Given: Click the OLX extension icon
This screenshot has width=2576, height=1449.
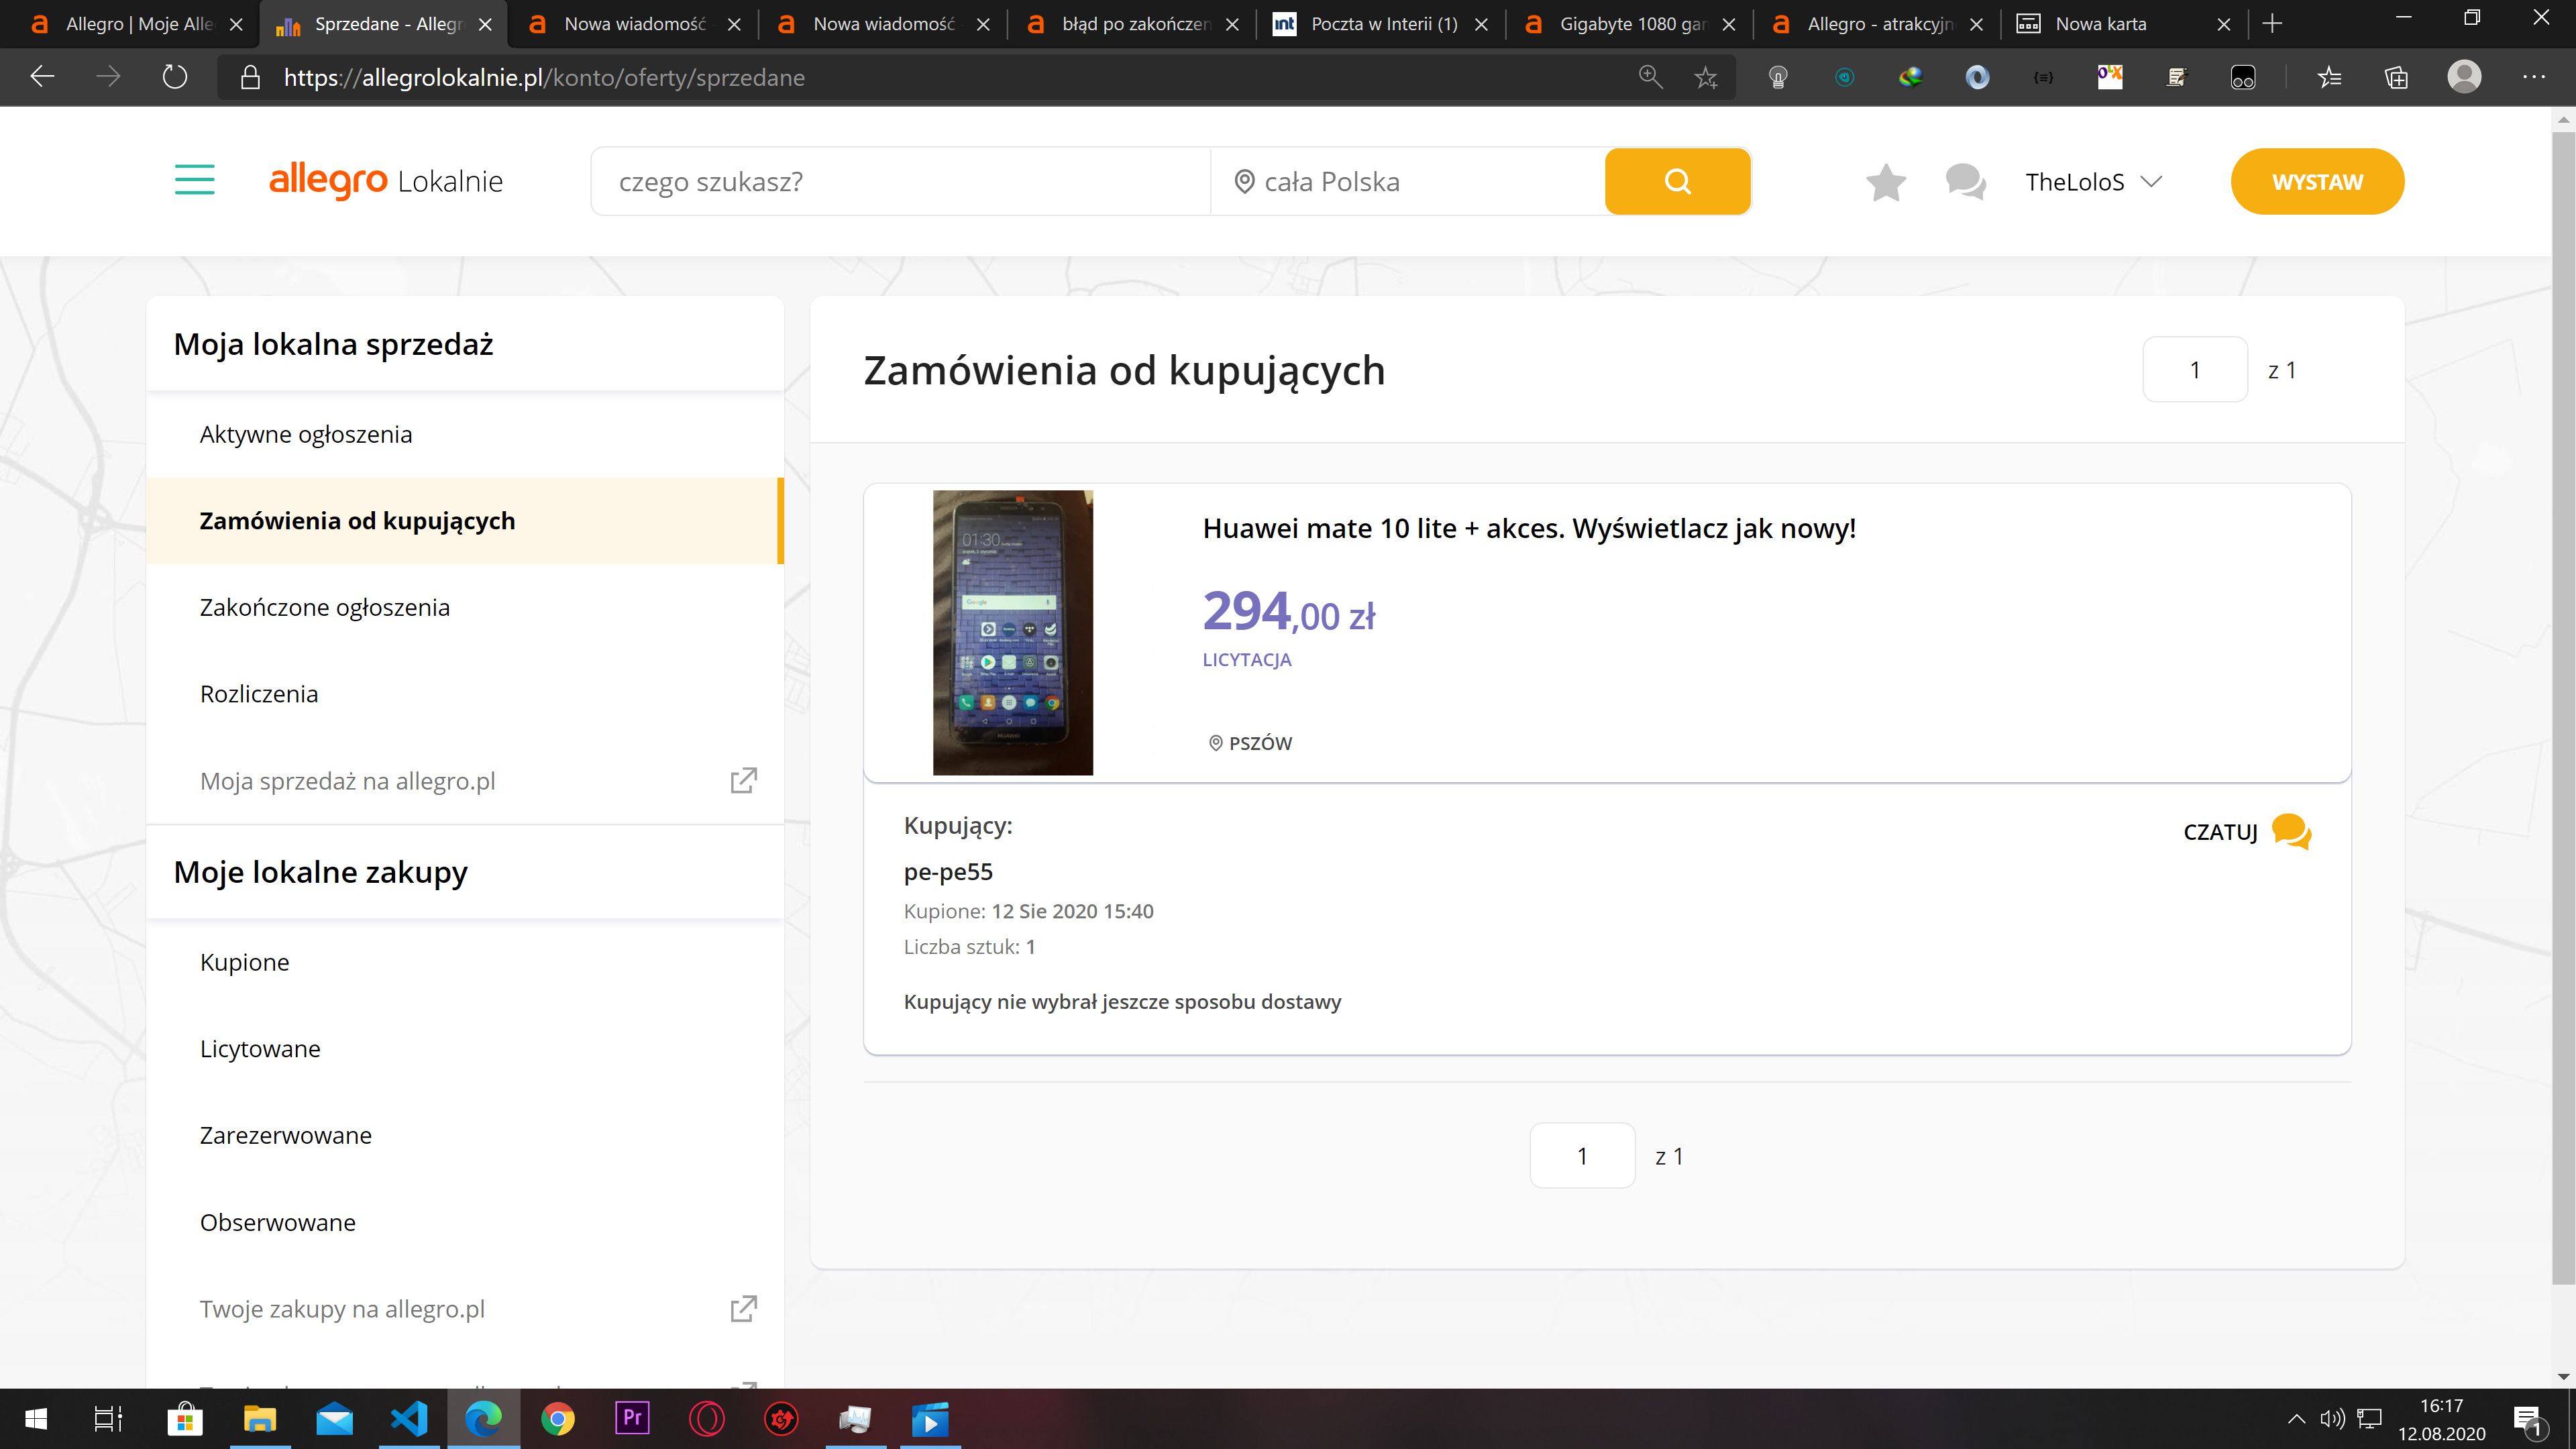Looking at the screenshot, I should pyautogui.click(x=2110, y=77).
